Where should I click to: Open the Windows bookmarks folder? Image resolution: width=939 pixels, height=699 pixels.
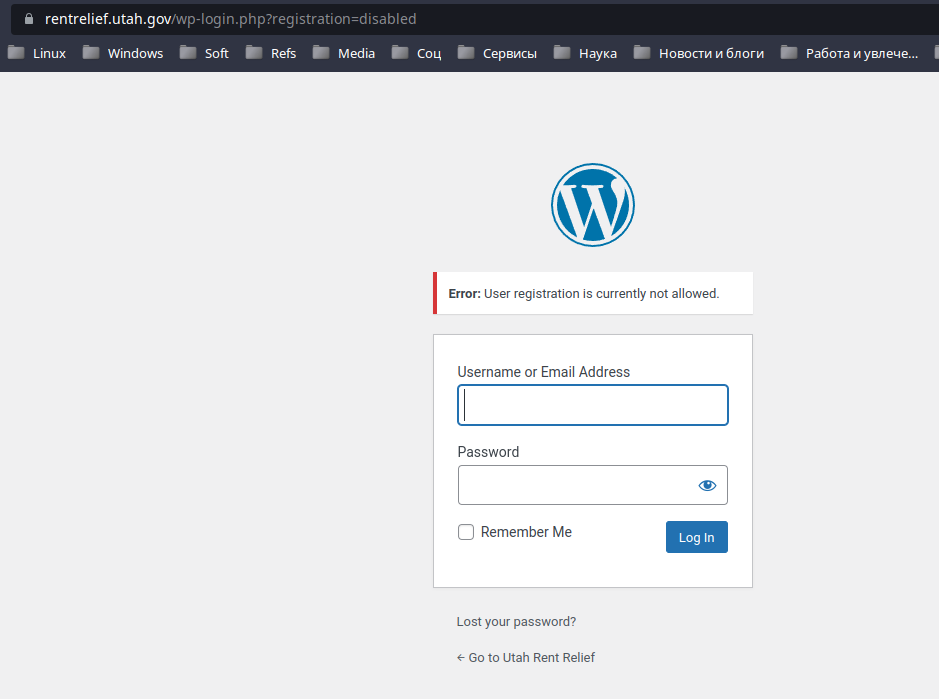coord(123,53)
